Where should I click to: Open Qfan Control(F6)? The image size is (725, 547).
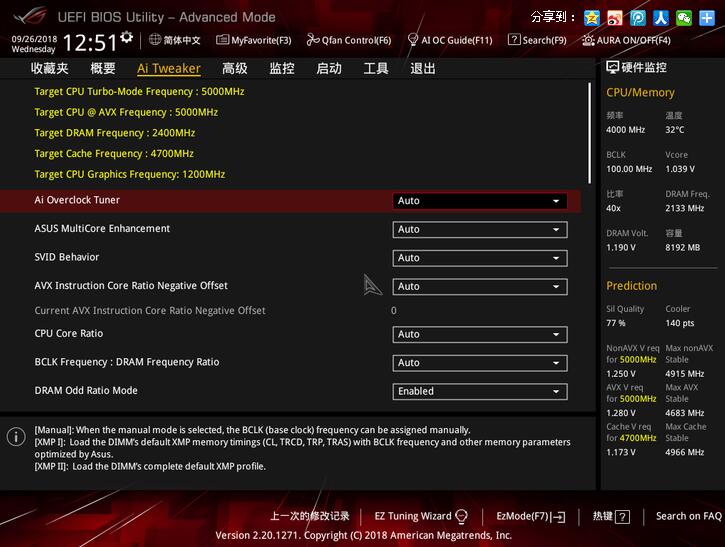[349, 40]
